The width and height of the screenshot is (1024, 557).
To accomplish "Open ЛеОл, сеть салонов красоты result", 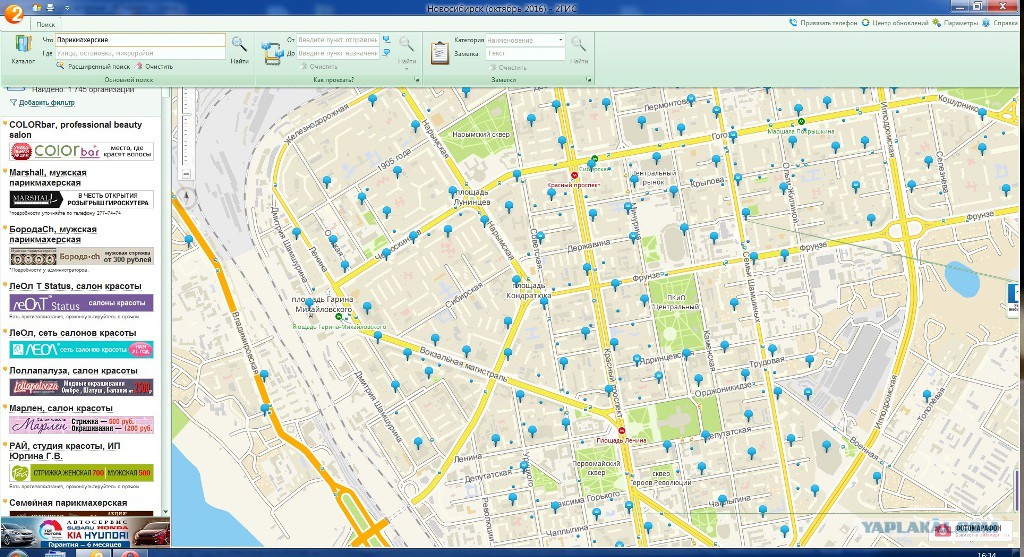I will point(72,333).
